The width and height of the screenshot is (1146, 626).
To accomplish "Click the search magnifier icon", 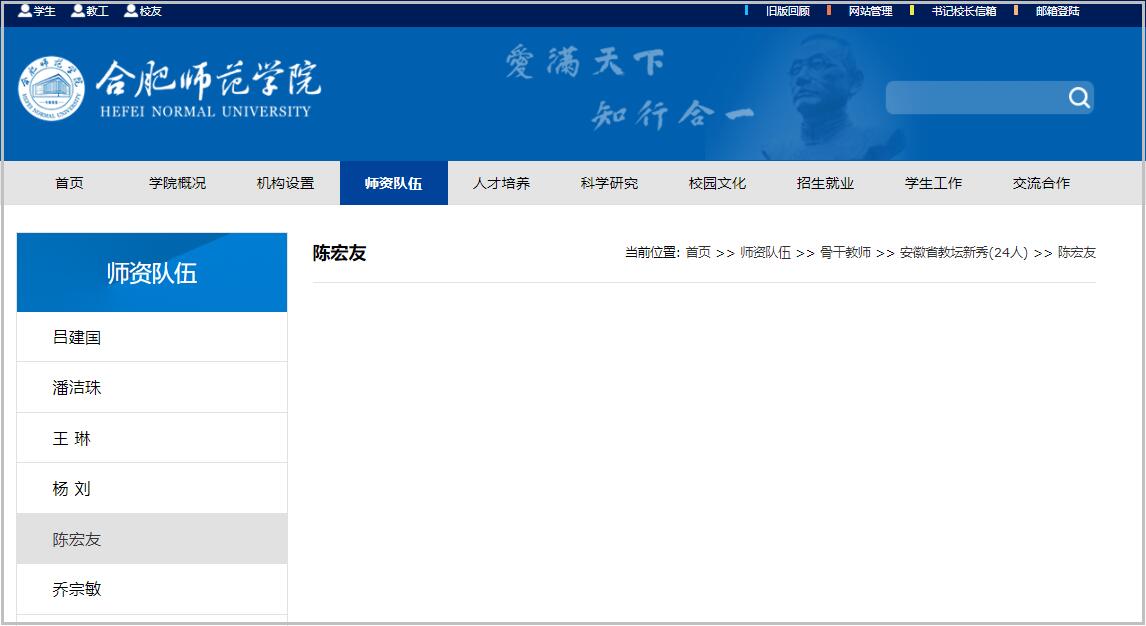I will click(x=1079, y=97).
